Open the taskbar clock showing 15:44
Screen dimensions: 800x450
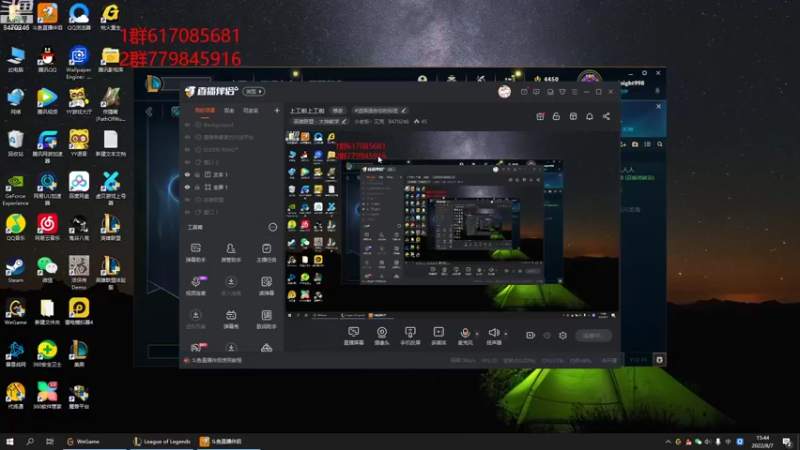coord(762,441)
